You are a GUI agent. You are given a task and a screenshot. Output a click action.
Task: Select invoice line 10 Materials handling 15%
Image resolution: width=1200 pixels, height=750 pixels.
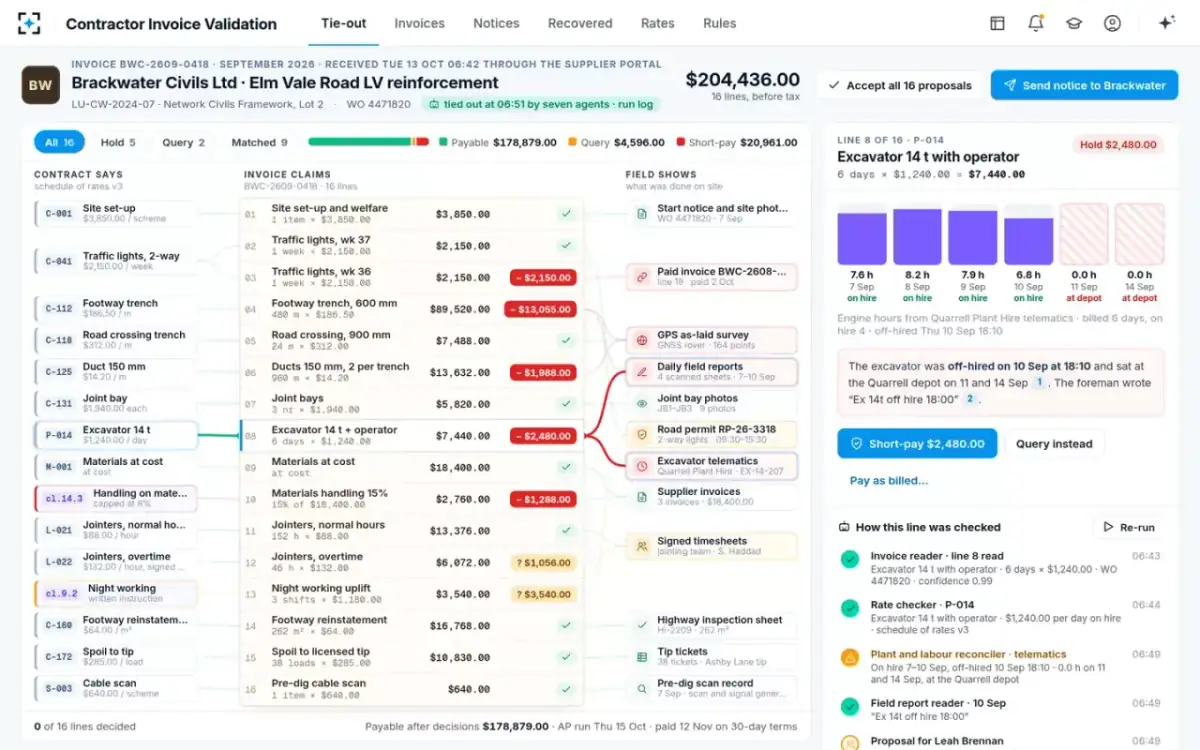(411, 499)
